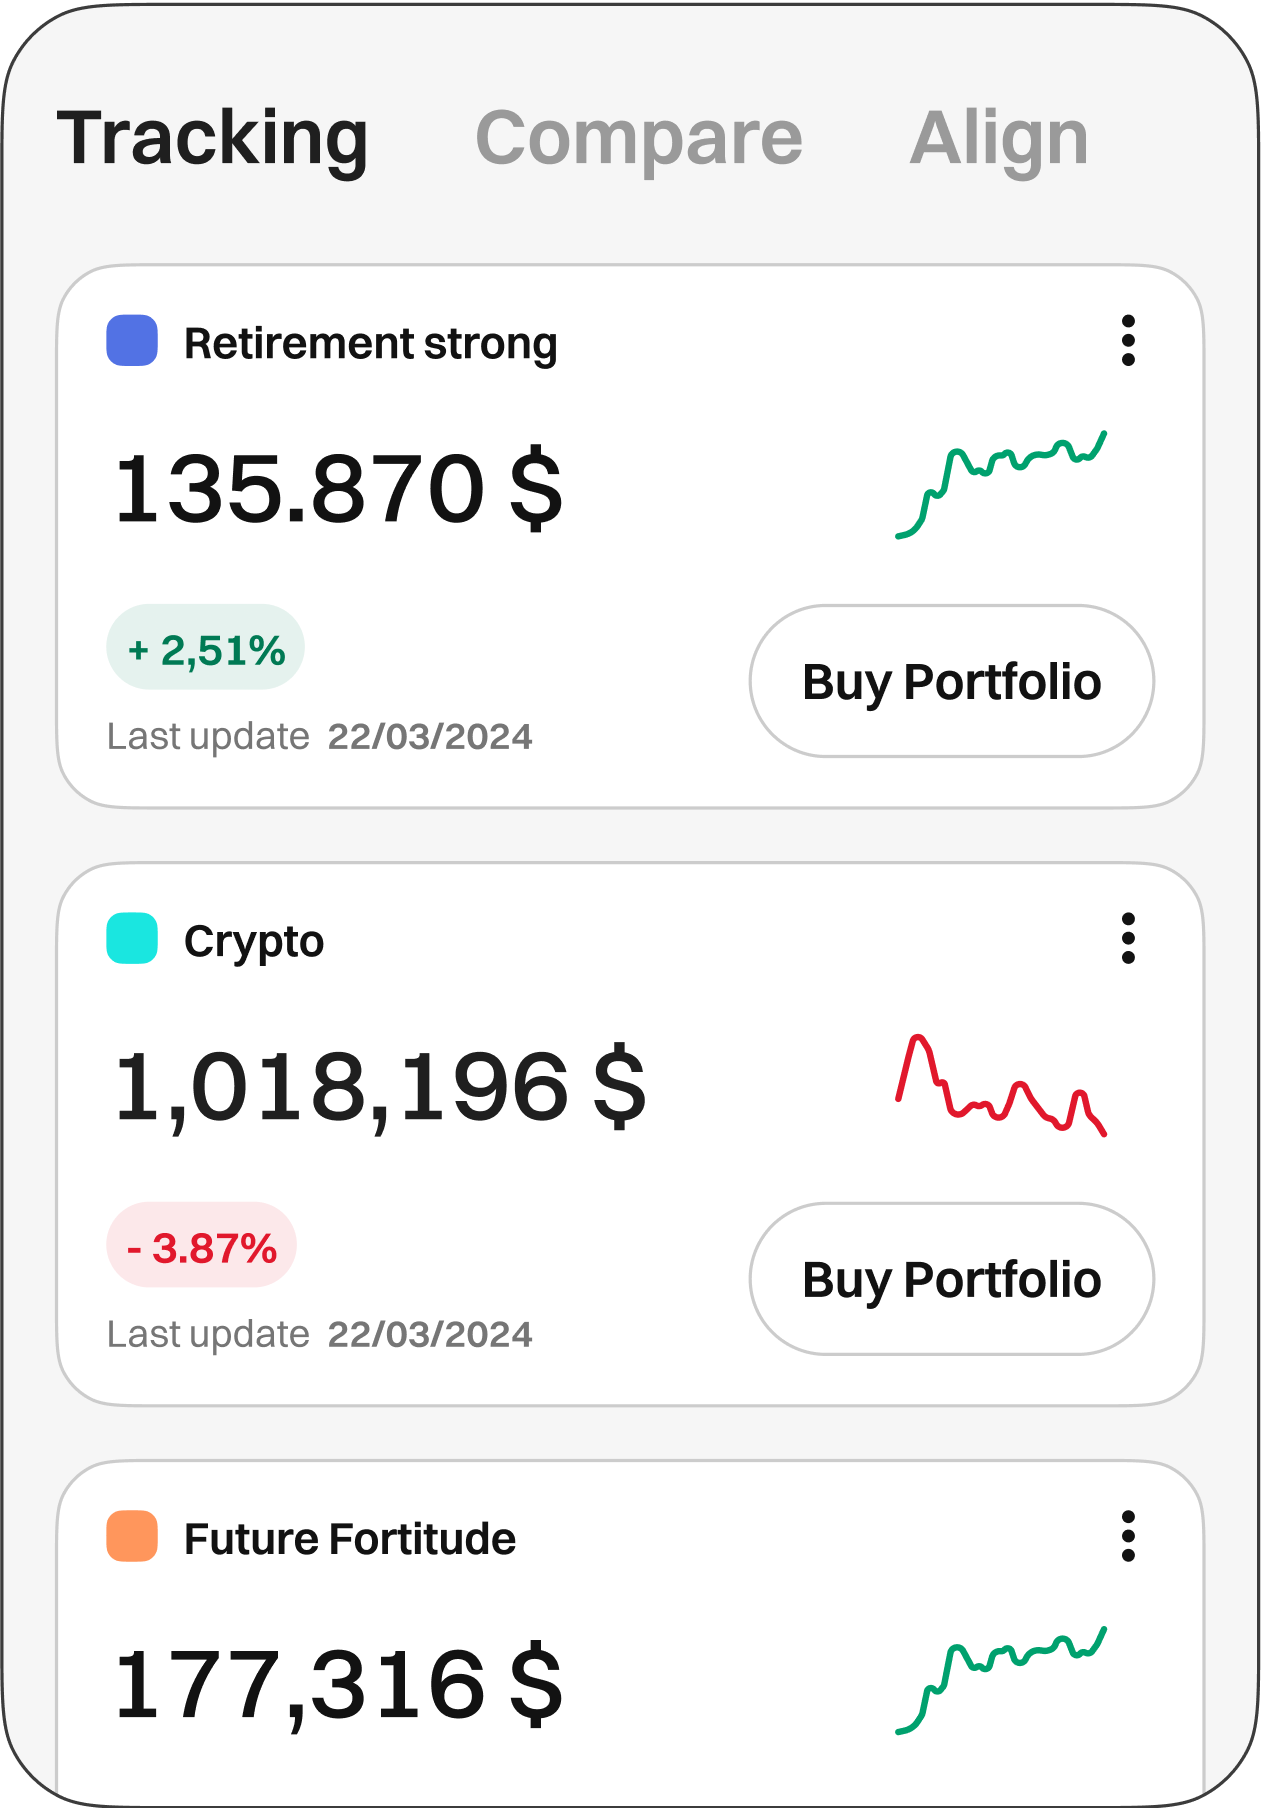The height and width of the screenshot is (1808, 1261).
Task: Click the -3.87% loss badge
Action: (x=202, y=1246)
